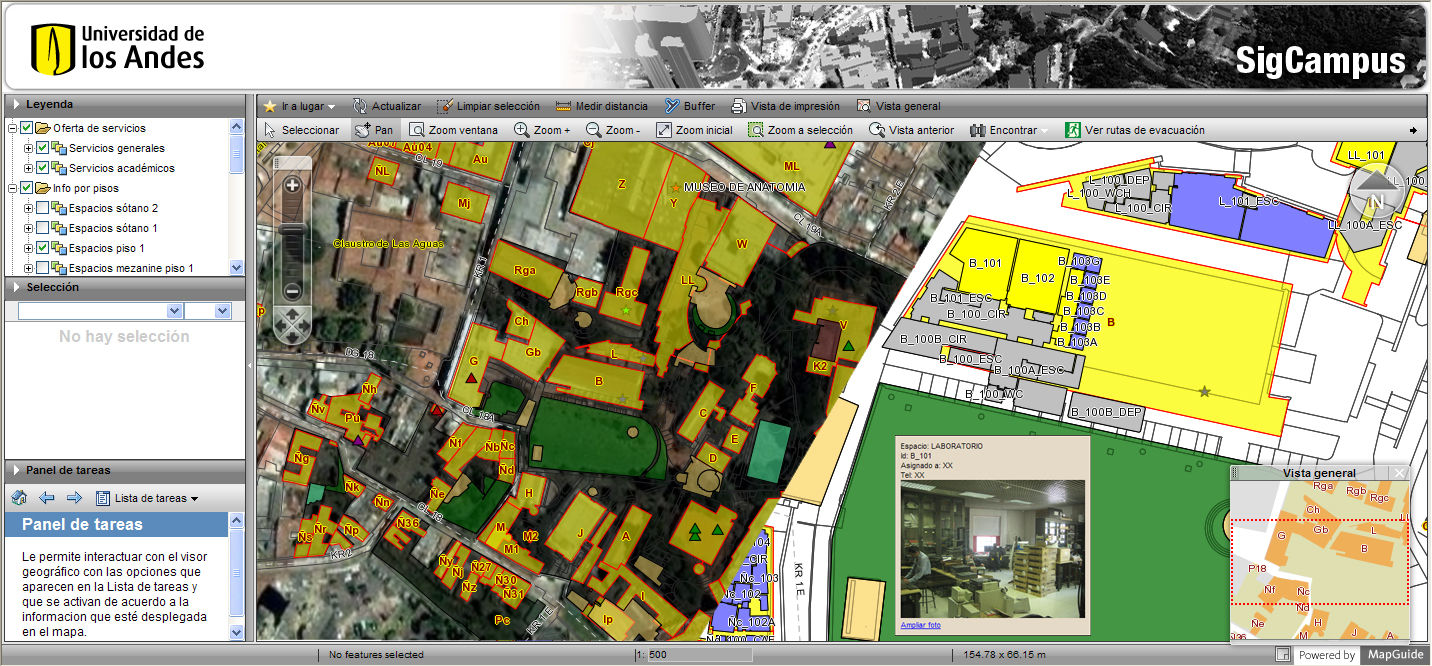The height and width of the screenshot is (666, 1432).
Task: Open the Ir a lugar dropdown
Action: coord(299,106)
